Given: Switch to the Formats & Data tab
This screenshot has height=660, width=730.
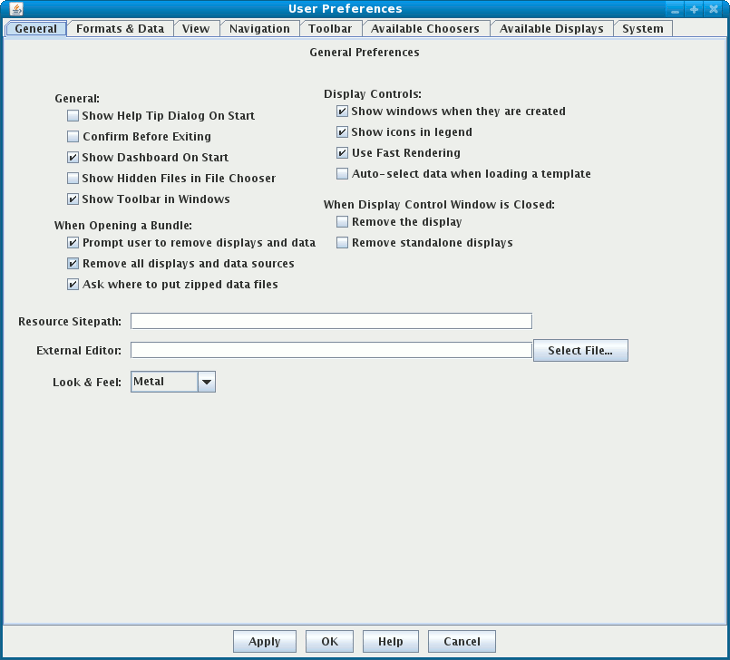Looking at the screenshot, I should pyautogui.click(x=120, y=29).
